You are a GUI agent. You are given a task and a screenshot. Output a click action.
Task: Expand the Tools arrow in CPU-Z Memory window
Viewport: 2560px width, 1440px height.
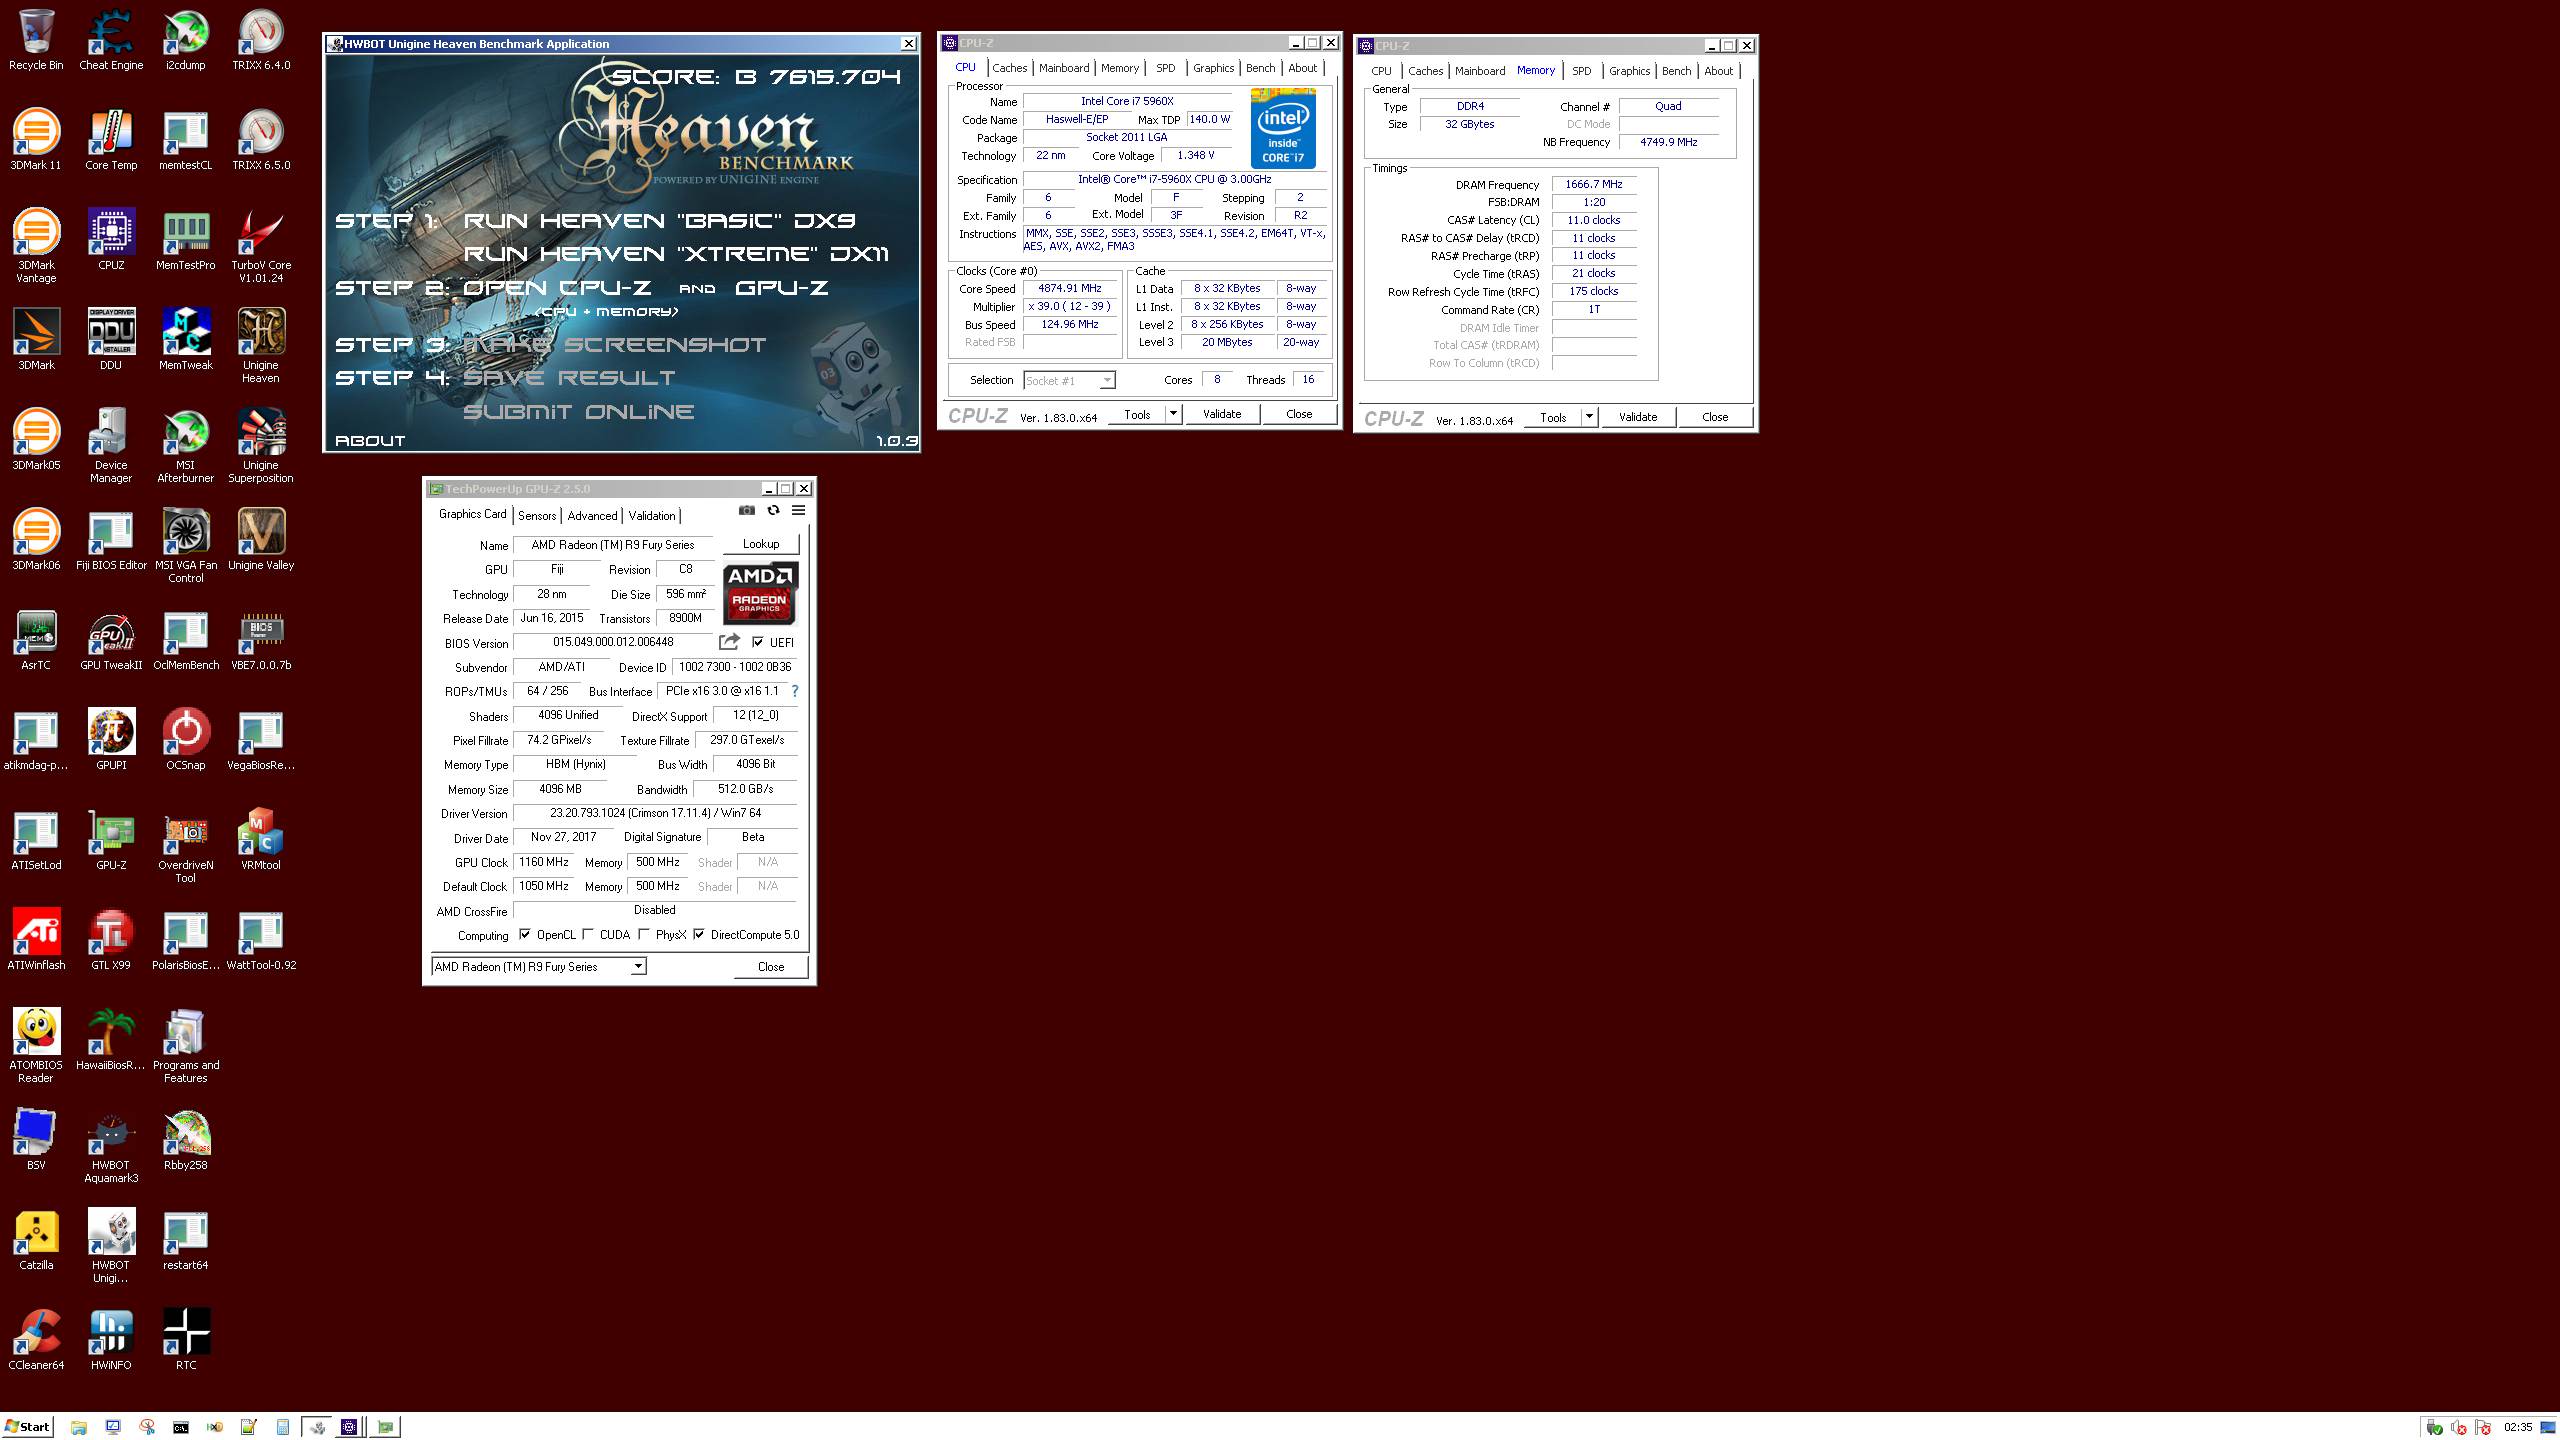1589,417
